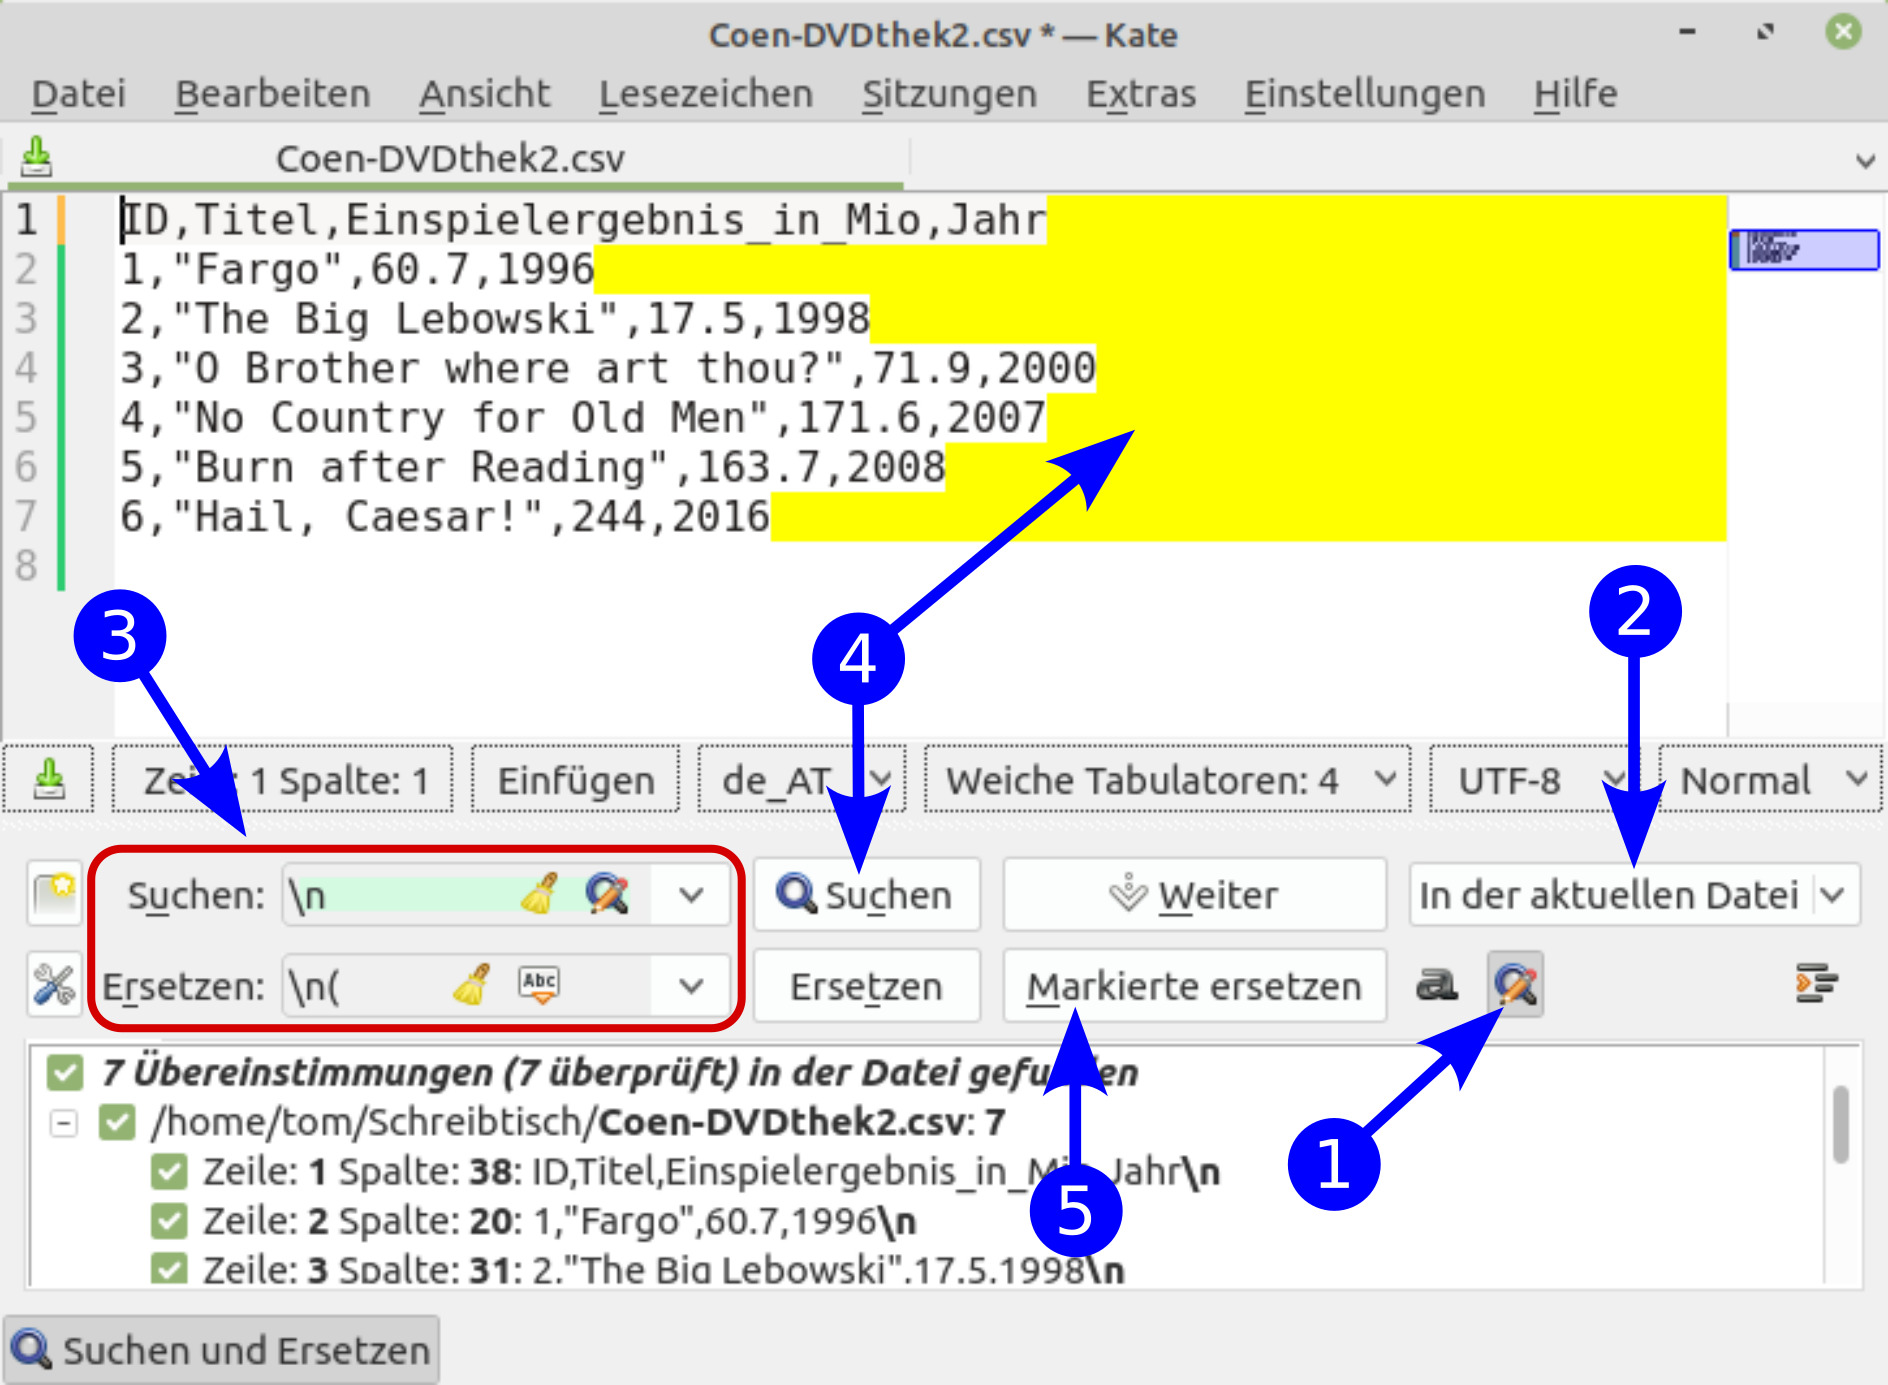Toggle match case with the 'a' icon

(x=1437, y=985)
